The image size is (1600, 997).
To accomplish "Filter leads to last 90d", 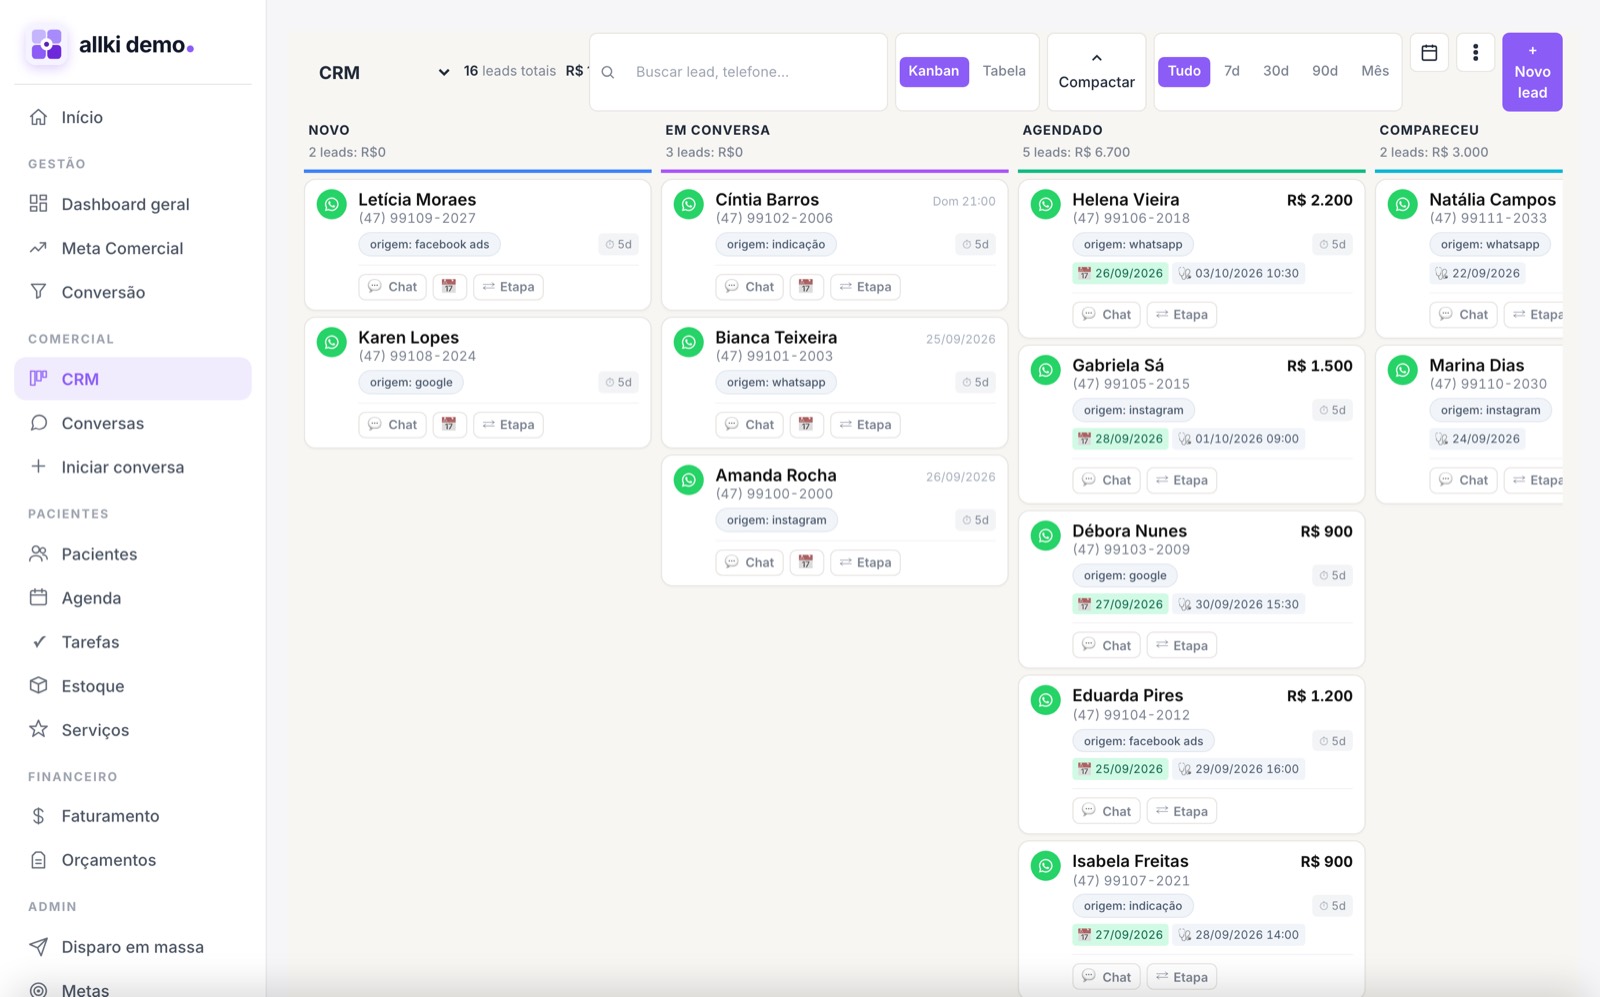I will coord(1325,71).
